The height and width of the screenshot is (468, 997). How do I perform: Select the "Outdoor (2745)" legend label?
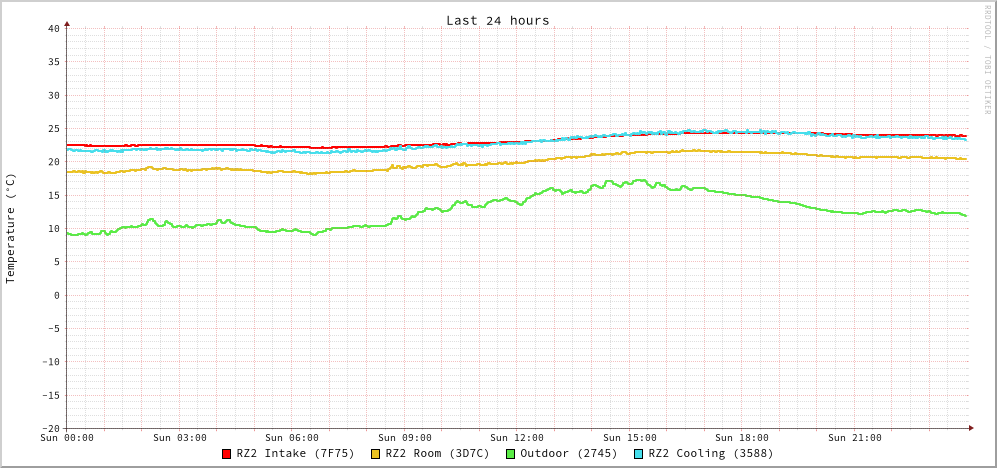568,454
